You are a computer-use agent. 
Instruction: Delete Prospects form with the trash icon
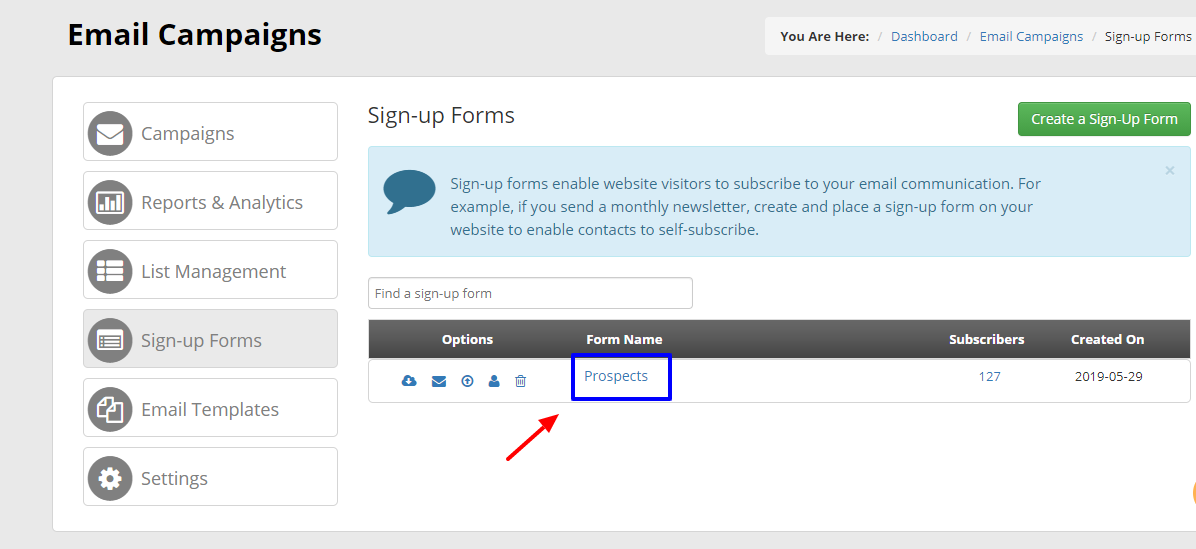pyautogui.click(x=520, y=380)
